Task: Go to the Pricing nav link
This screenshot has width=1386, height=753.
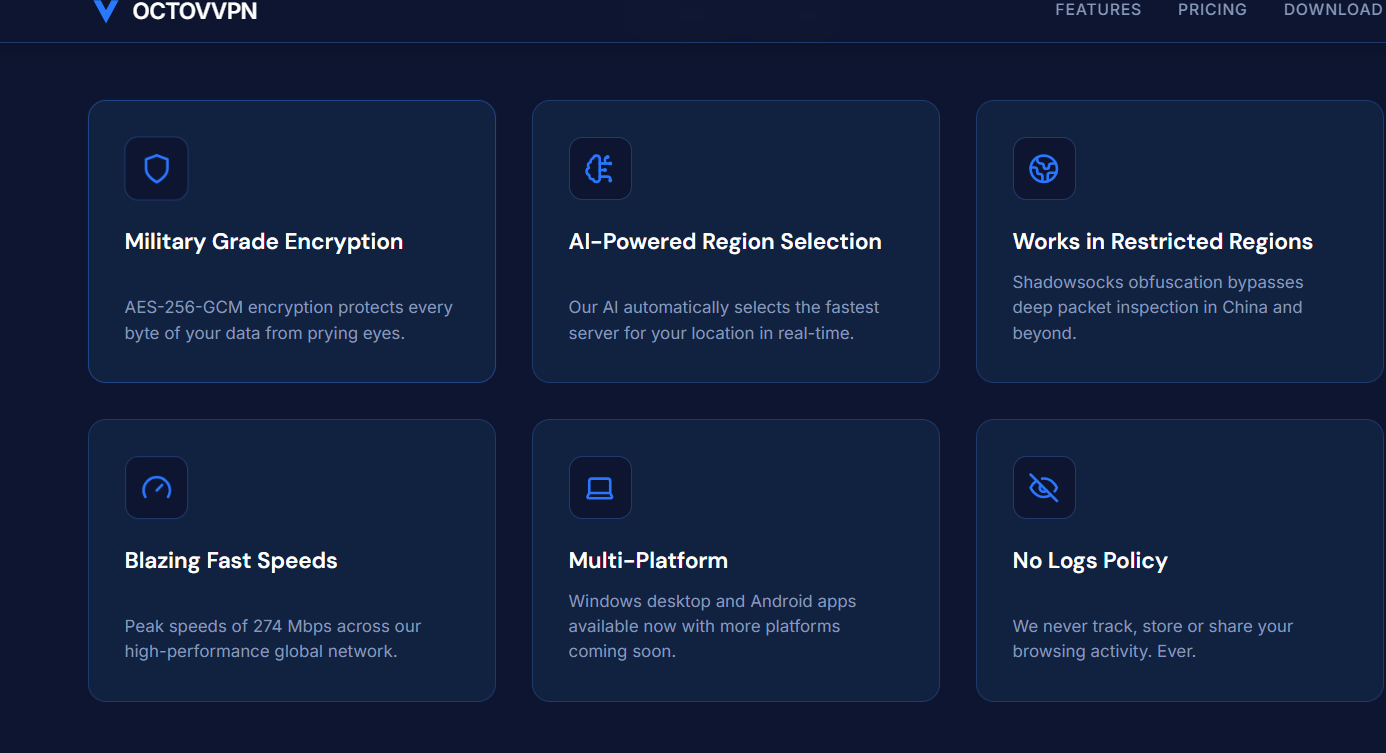Action: 1212,10
